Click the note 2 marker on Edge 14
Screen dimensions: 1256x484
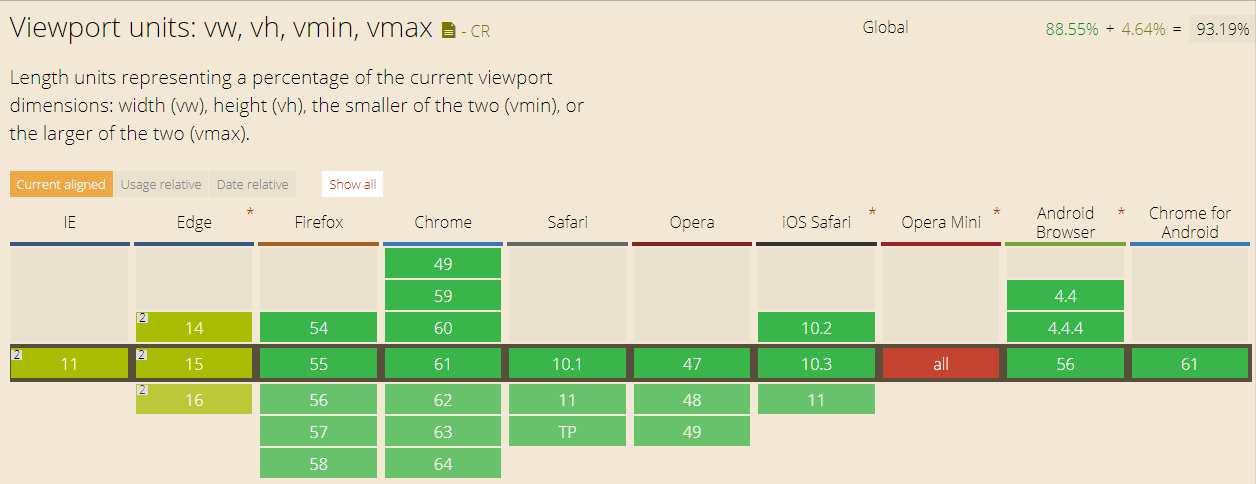pos(142,318)
